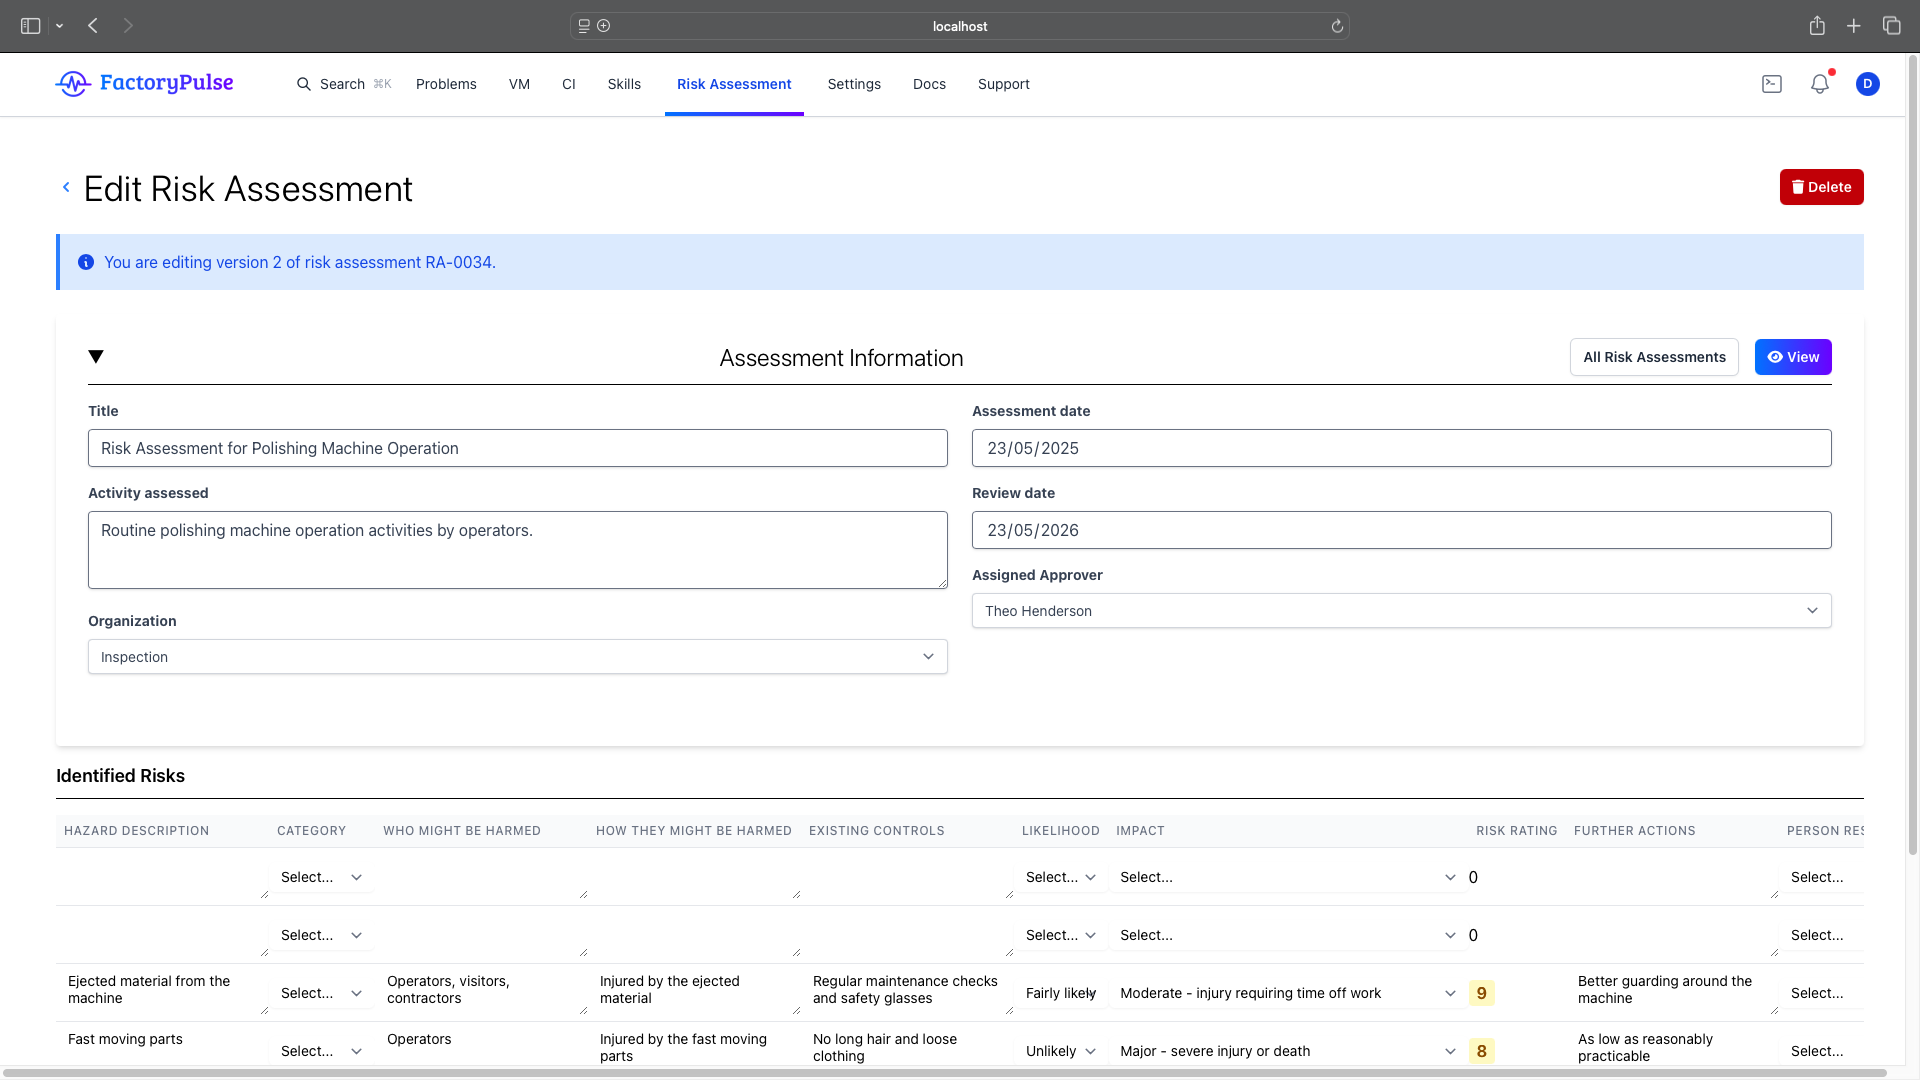Click the red Delete button
The width and height of the screenshot is (1920, 1080).
1821,187
